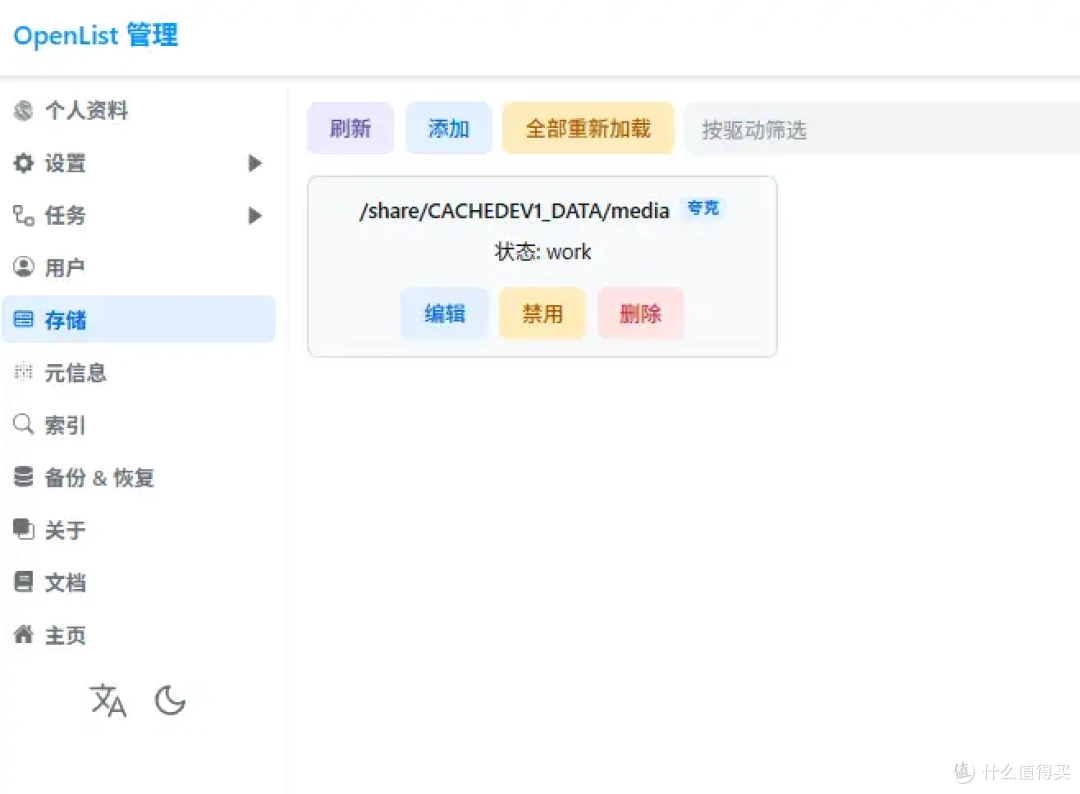Go to 主页 from the sidebar

[x=138, y=635]
